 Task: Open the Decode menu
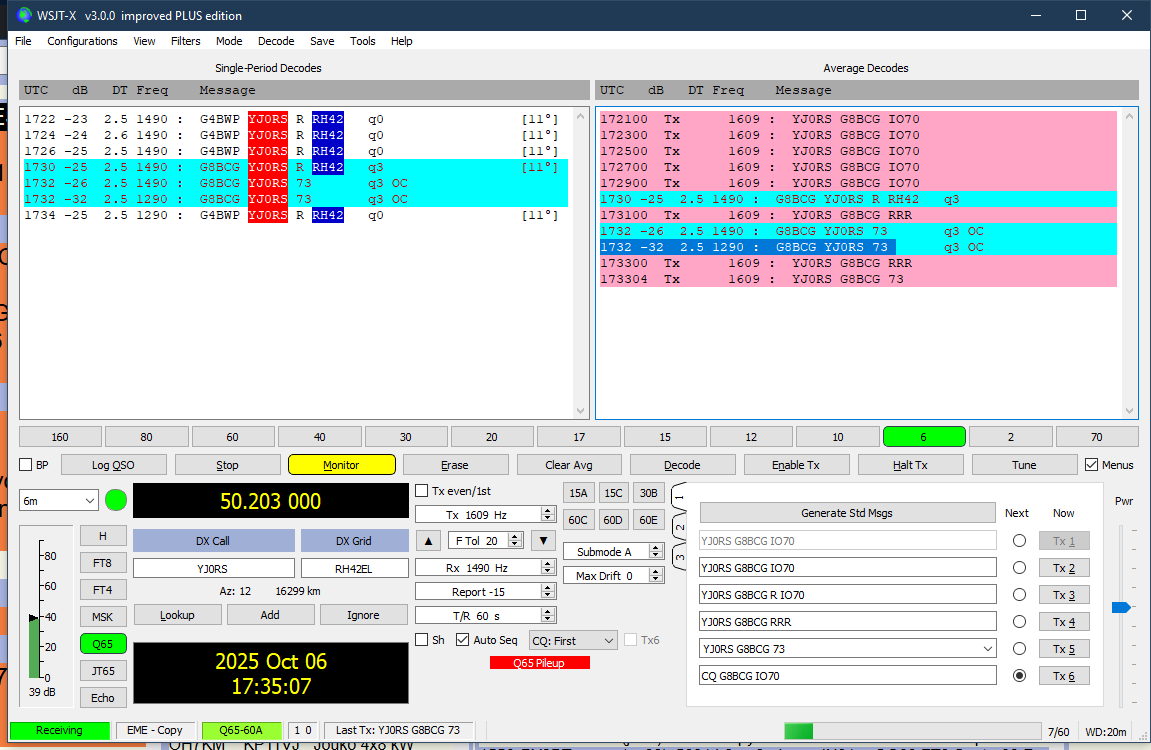click(276, 41)
